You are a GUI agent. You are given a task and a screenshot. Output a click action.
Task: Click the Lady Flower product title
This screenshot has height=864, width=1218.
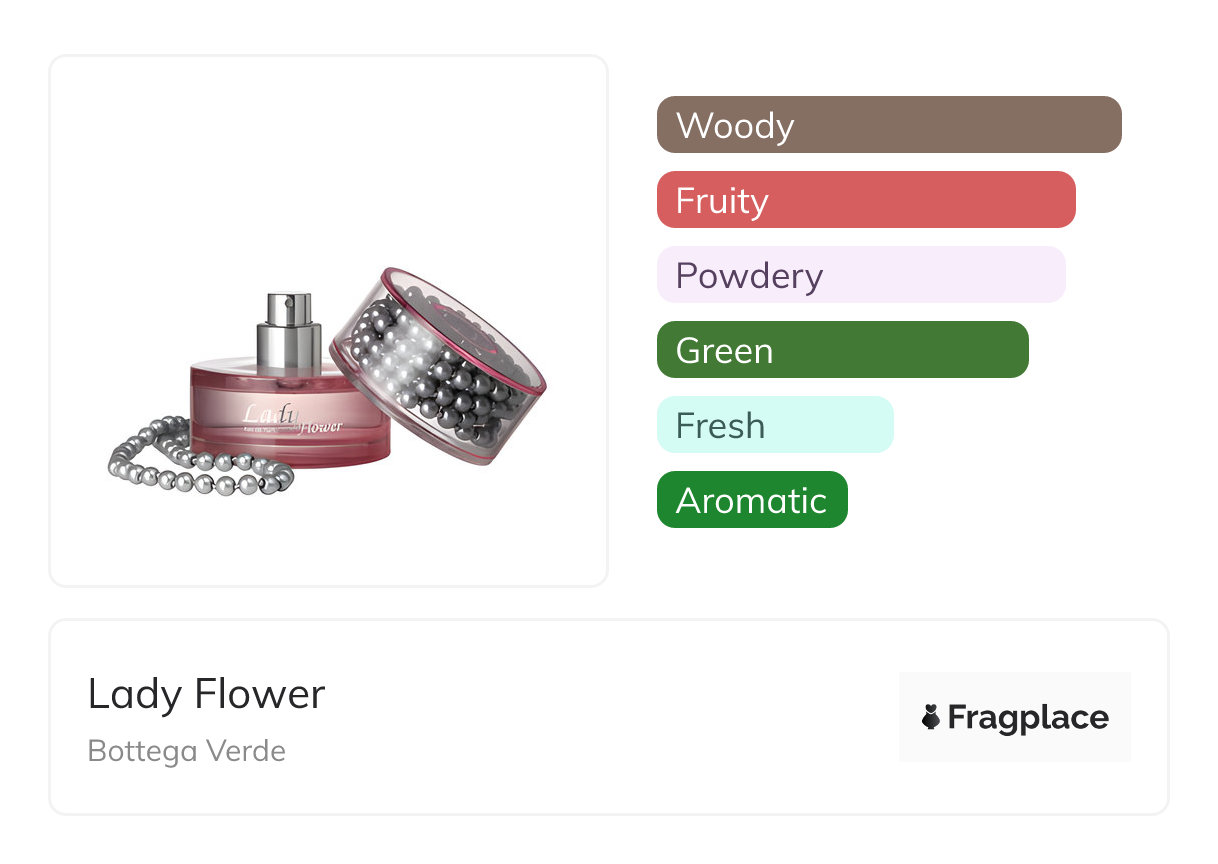click(x=206, y=694)
